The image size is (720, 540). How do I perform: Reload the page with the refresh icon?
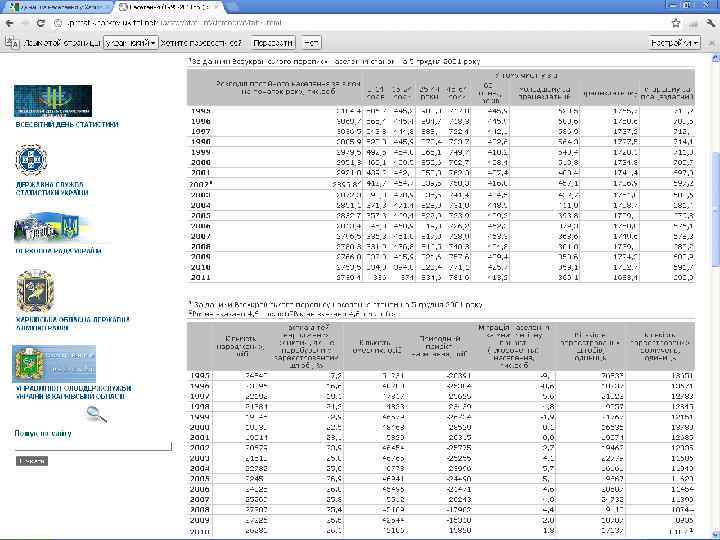point(41,23)
